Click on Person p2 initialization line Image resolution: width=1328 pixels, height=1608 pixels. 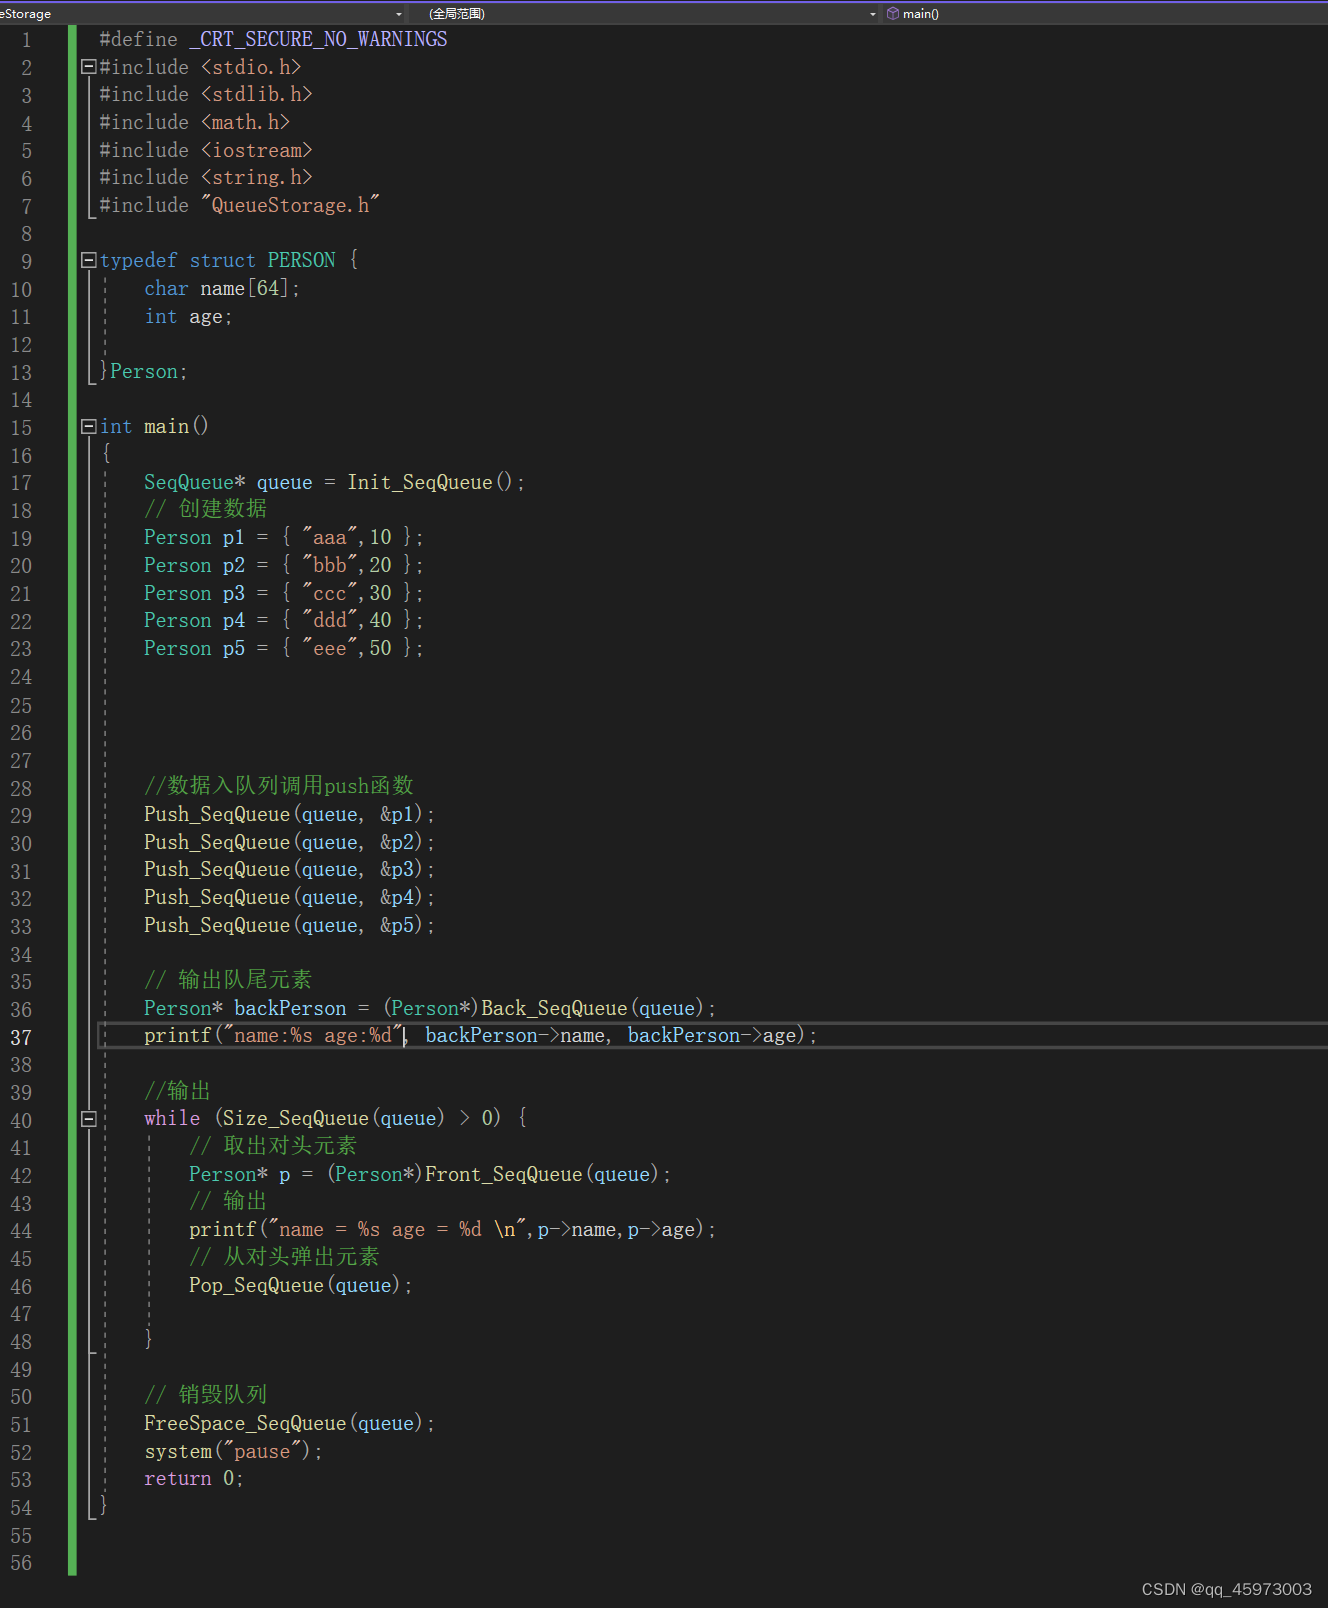click(x=284, y=565)
